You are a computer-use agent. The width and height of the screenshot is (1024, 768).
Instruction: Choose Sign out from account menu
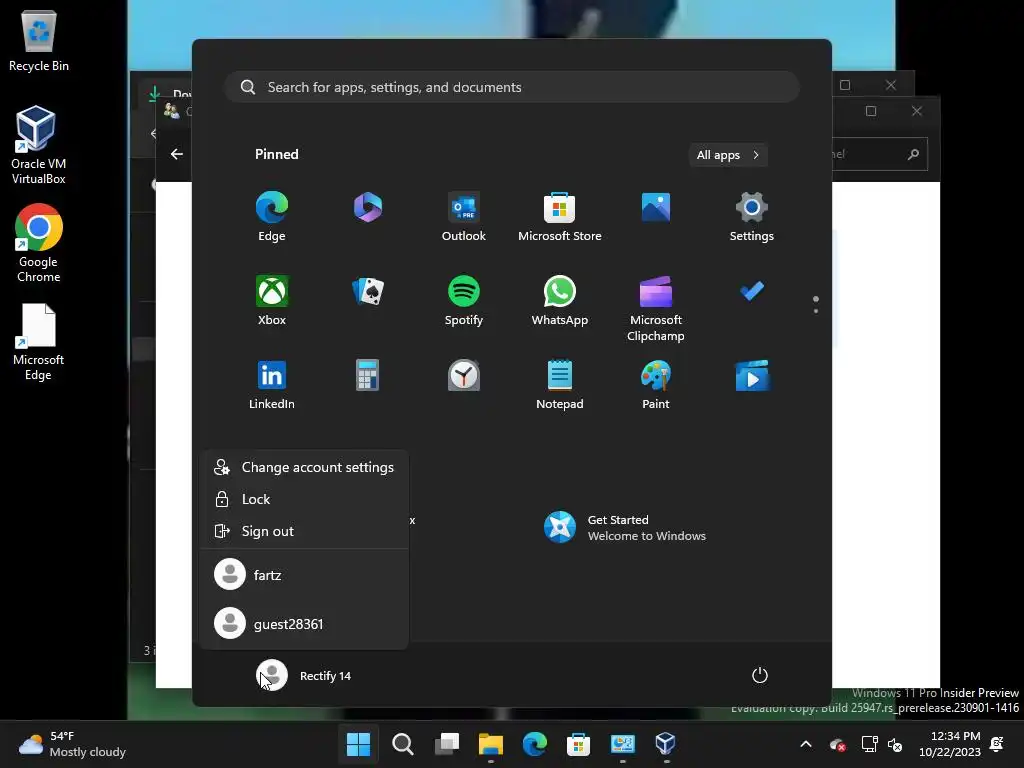point(304,531)
